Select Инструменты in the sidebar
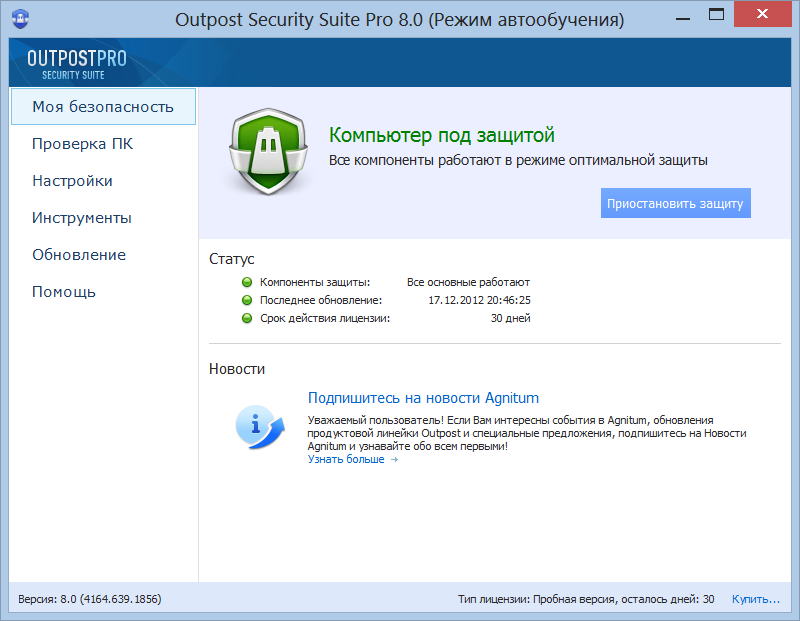800x621 pixels. [x=82, y=218]
